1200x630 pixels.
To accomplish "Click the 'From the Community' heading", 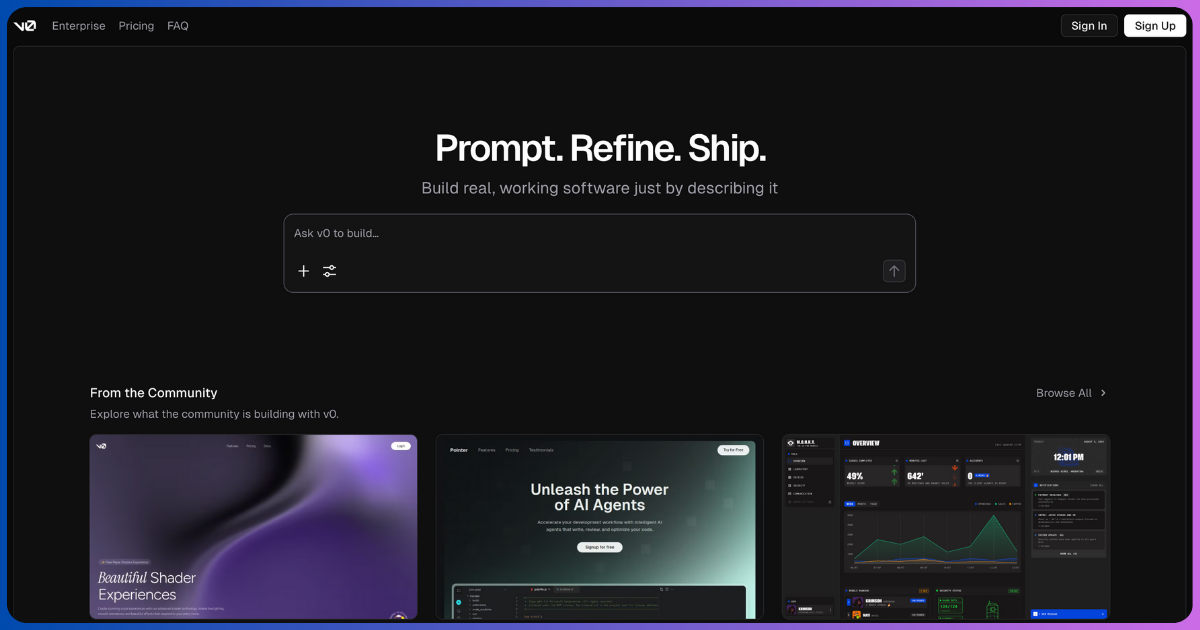I will [154, 393].
